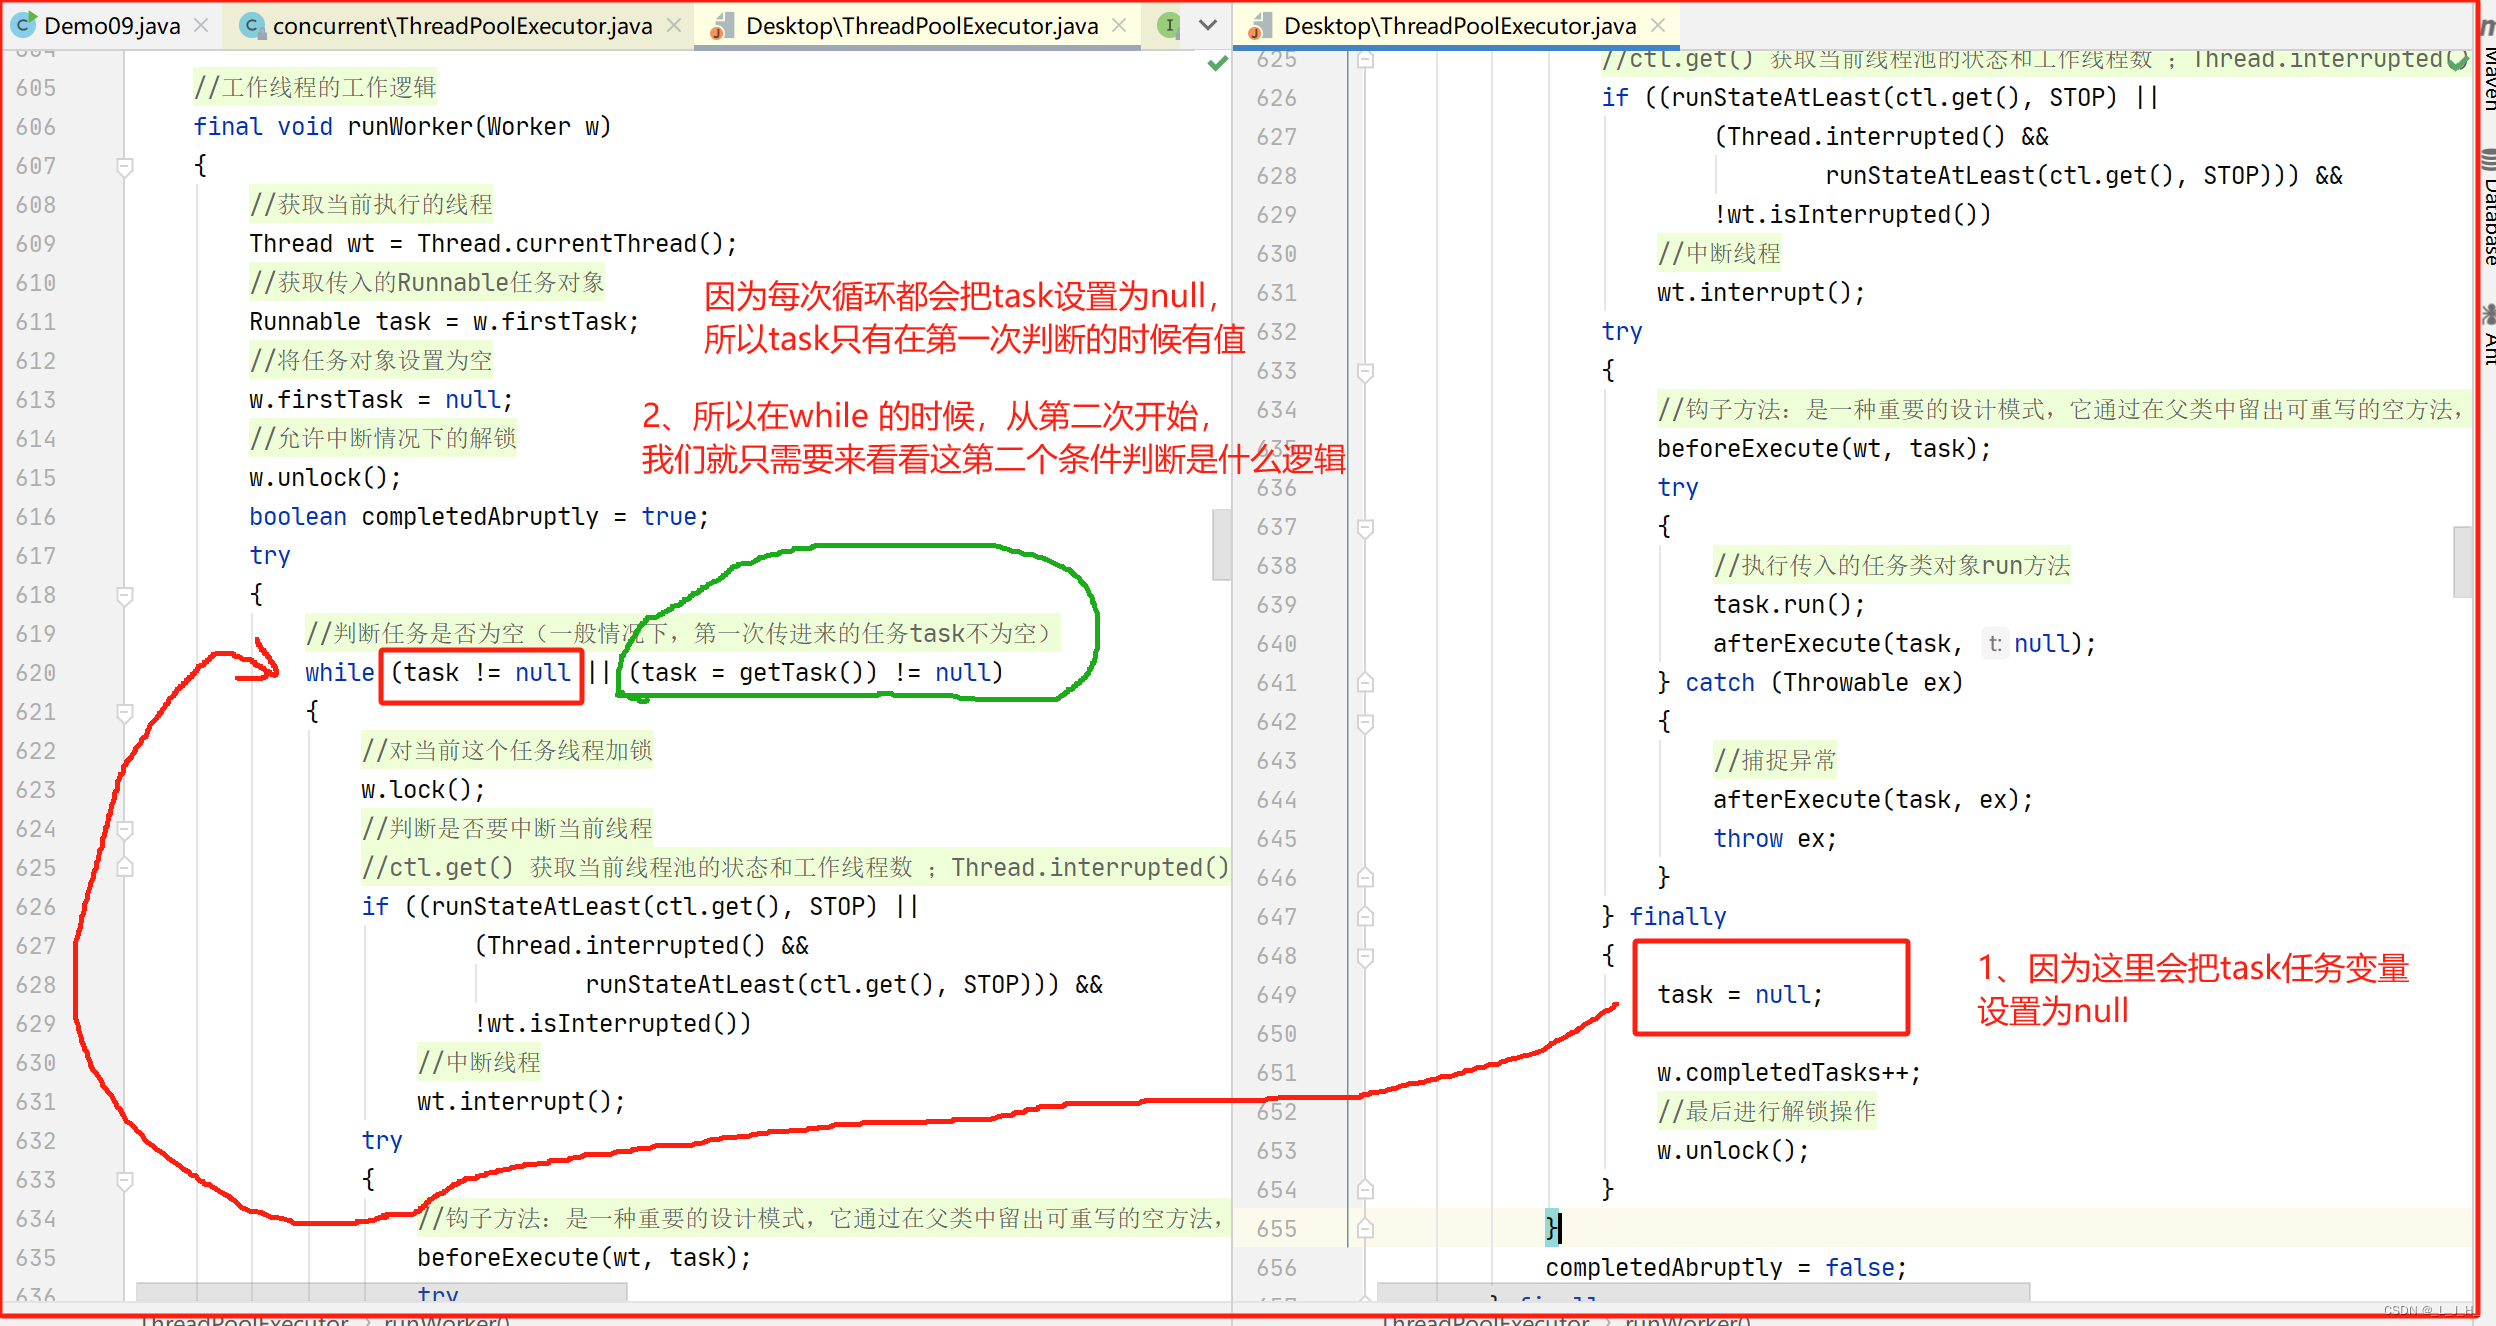Click 'completedAbruptly = false;' in right editor
The width and height of the screenshot is (2496, 1326).
click(1726, 1268)
